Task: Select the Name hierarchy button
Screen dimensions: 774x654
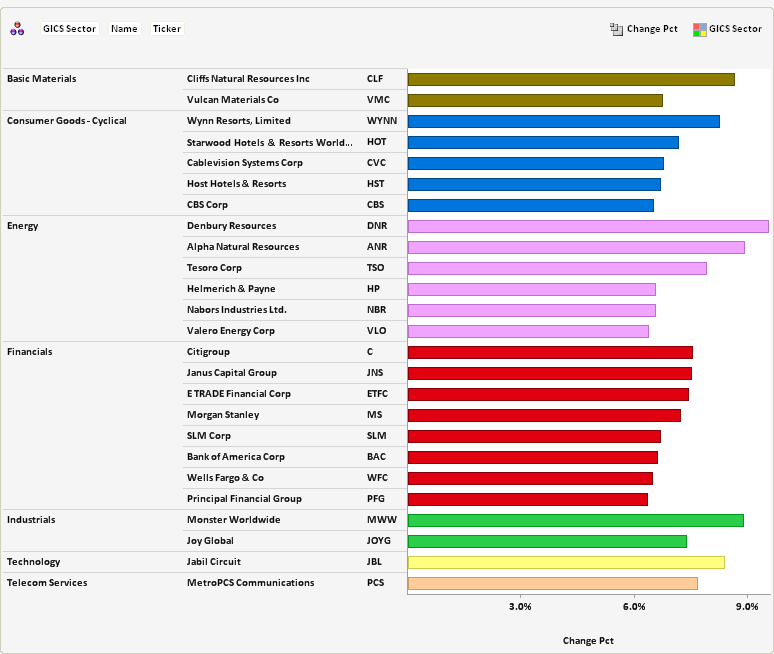Action: [124, 29]
